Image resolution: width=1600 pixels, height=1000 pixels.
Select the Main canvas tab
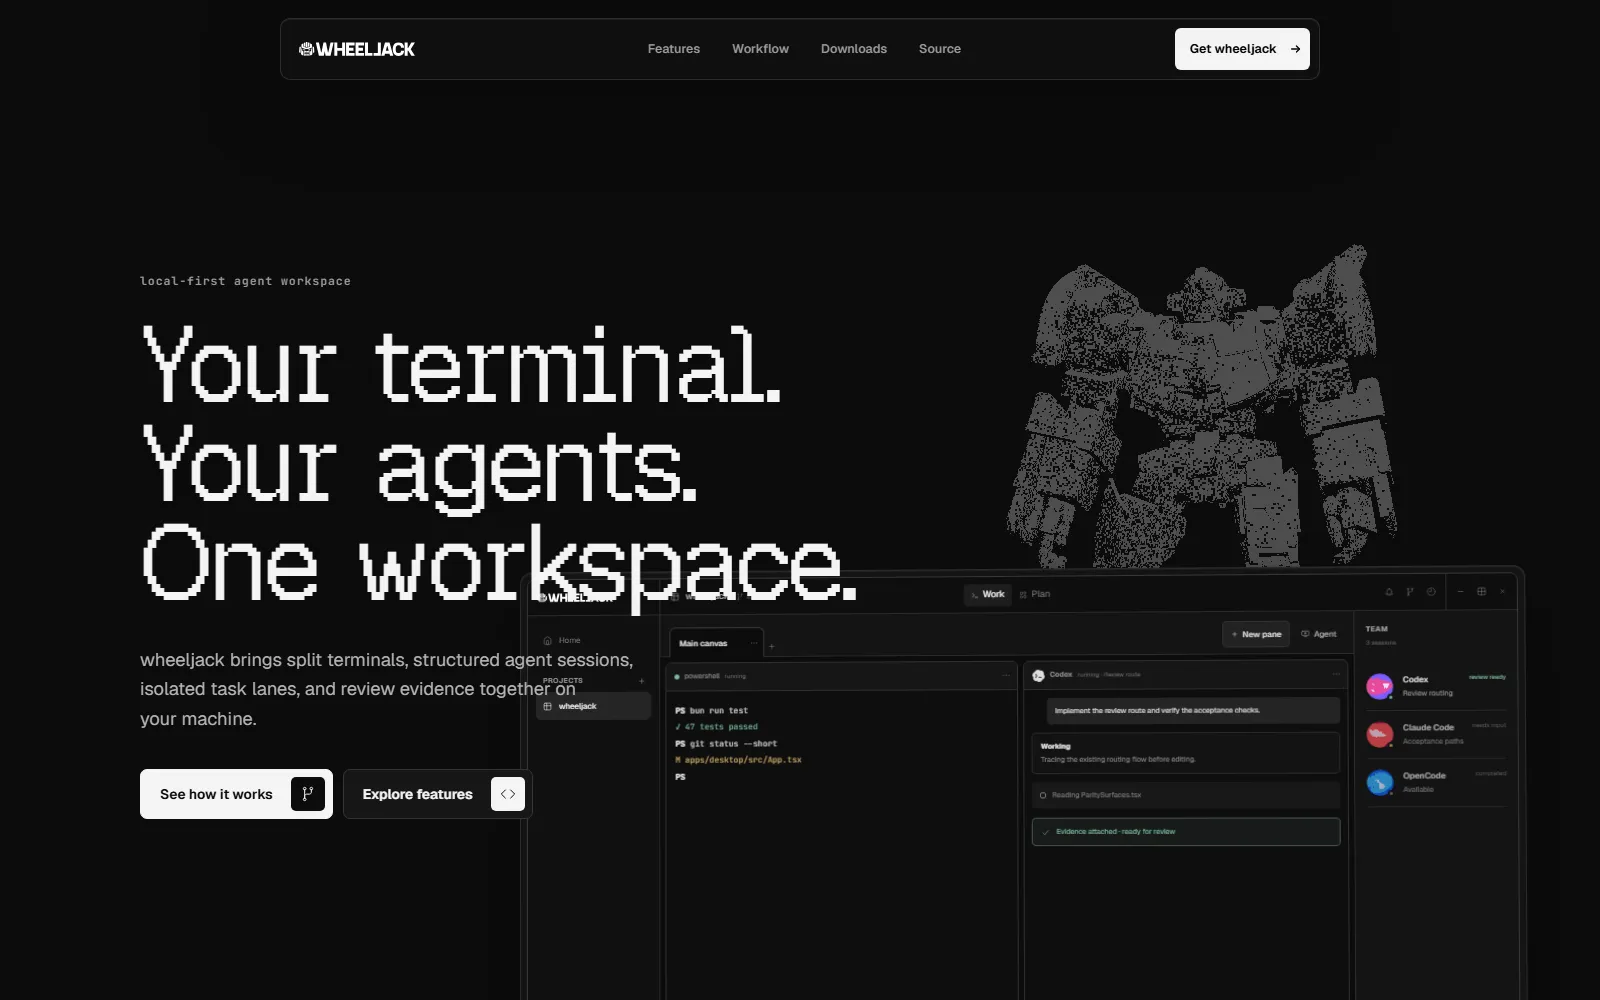click(x=716, y=643)
